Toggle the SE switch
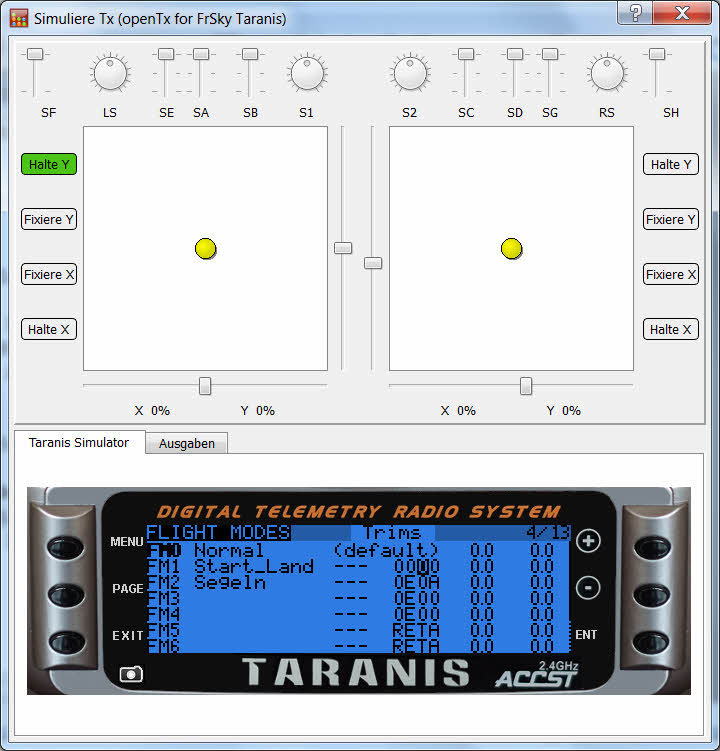 point(166,54)
